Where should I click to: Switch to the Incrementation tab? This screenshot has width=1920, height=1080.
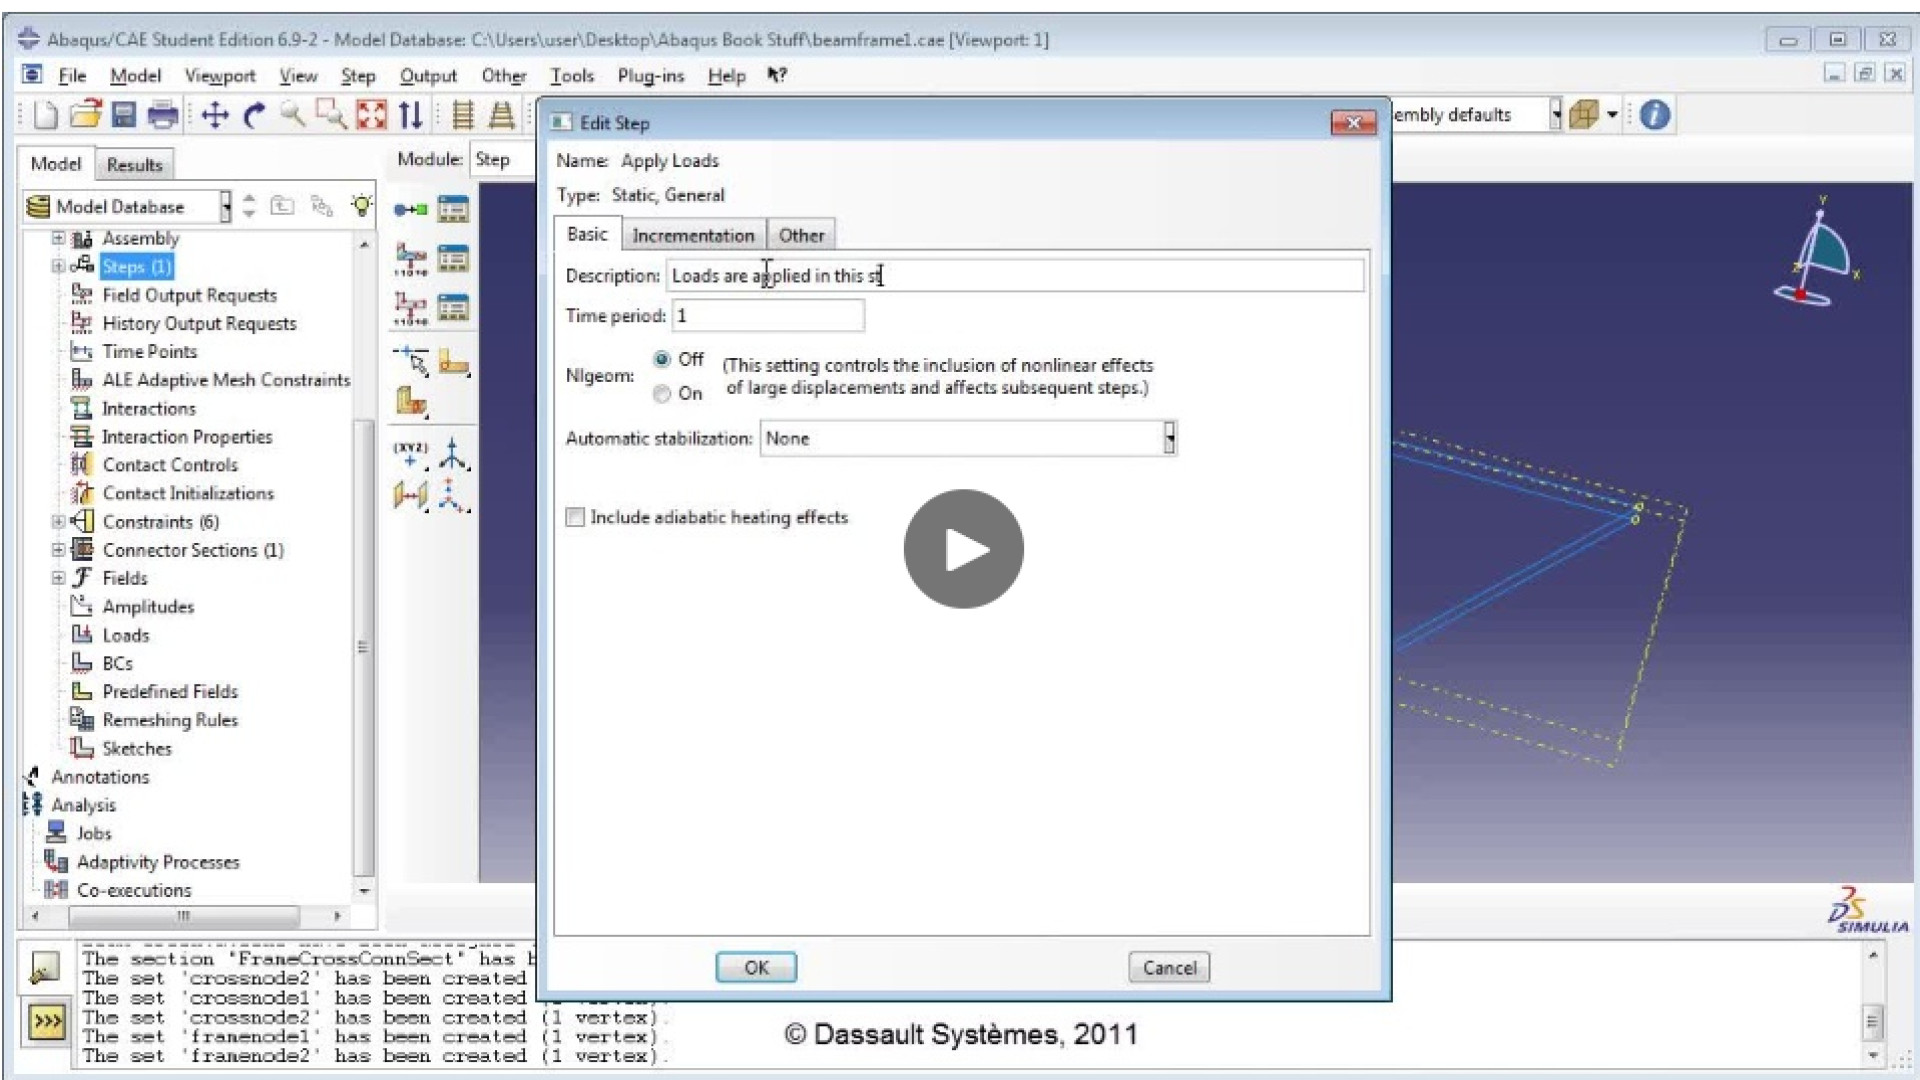[x=693, y=235]
